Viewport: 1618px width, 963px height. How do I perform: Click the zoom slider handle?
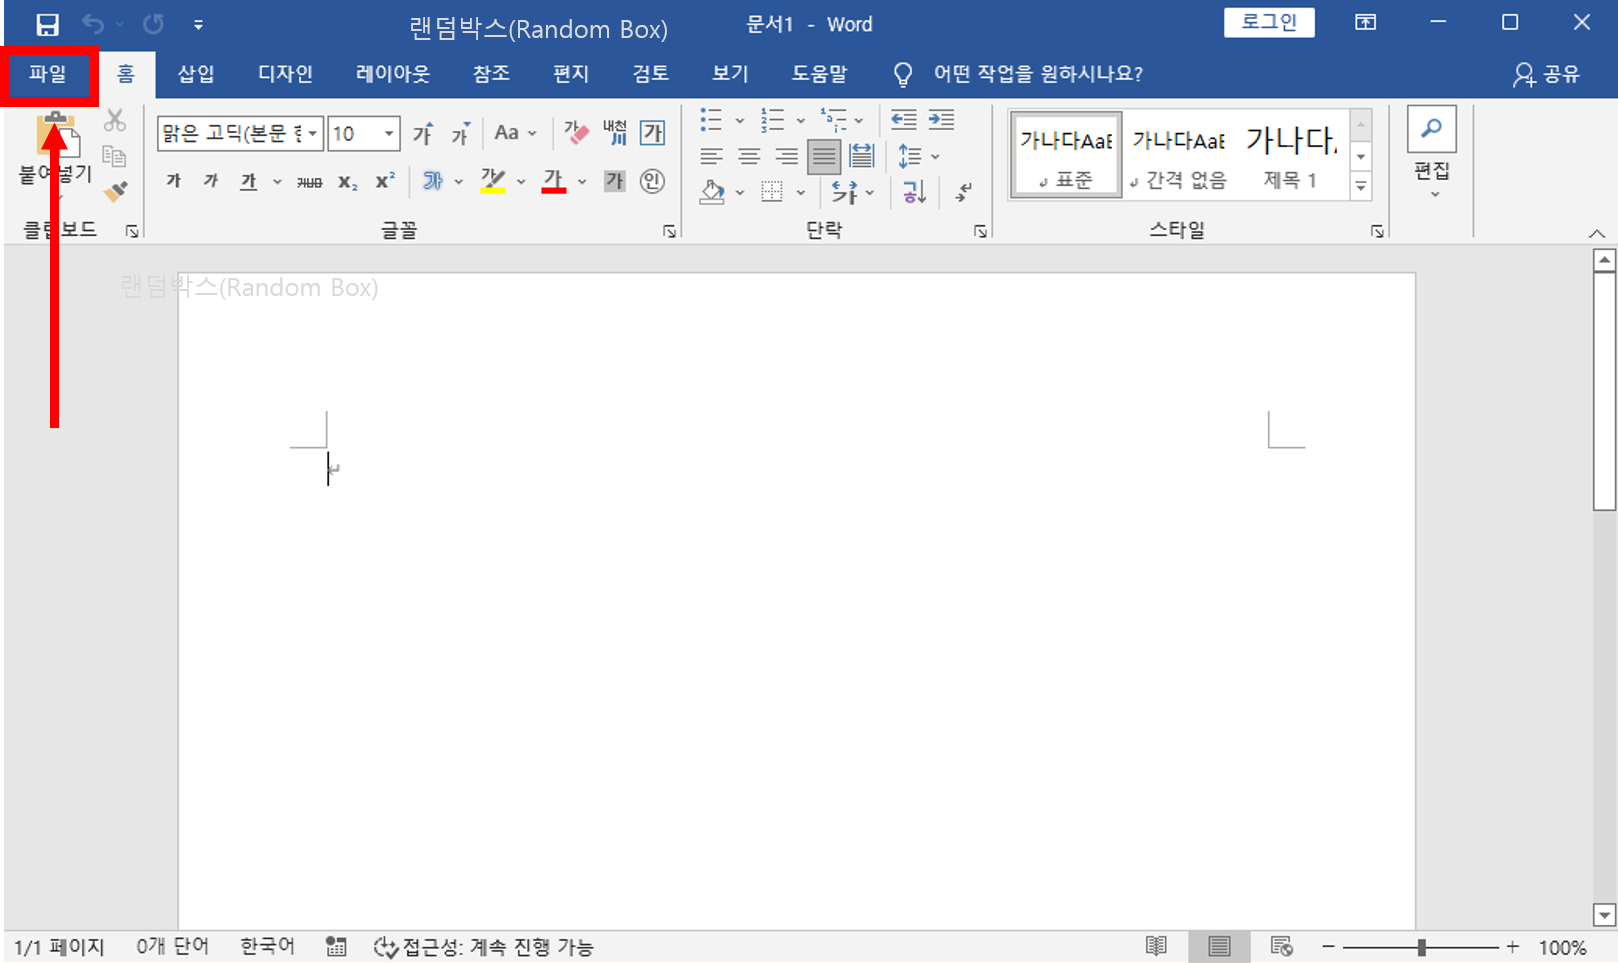1421,947
